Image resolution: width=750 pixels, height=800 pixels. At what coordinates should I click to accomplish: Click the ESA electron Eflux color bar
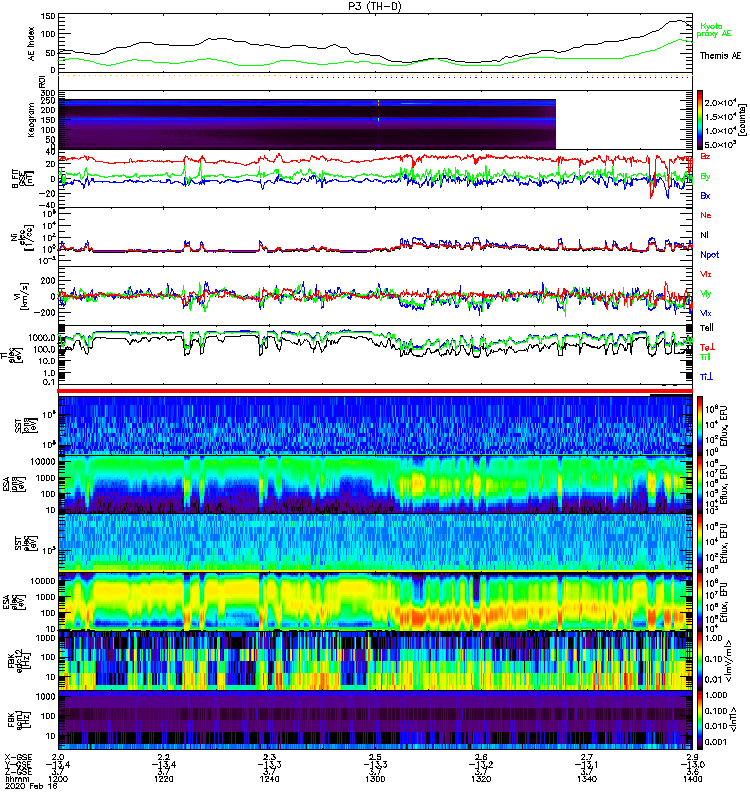(700, 602)
